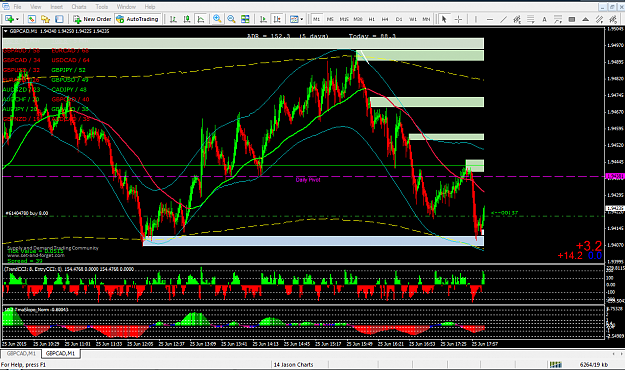625x370 pixels.
Task: Click the 'USDCAD / 64' strength label
Action: tap(71, 60)
